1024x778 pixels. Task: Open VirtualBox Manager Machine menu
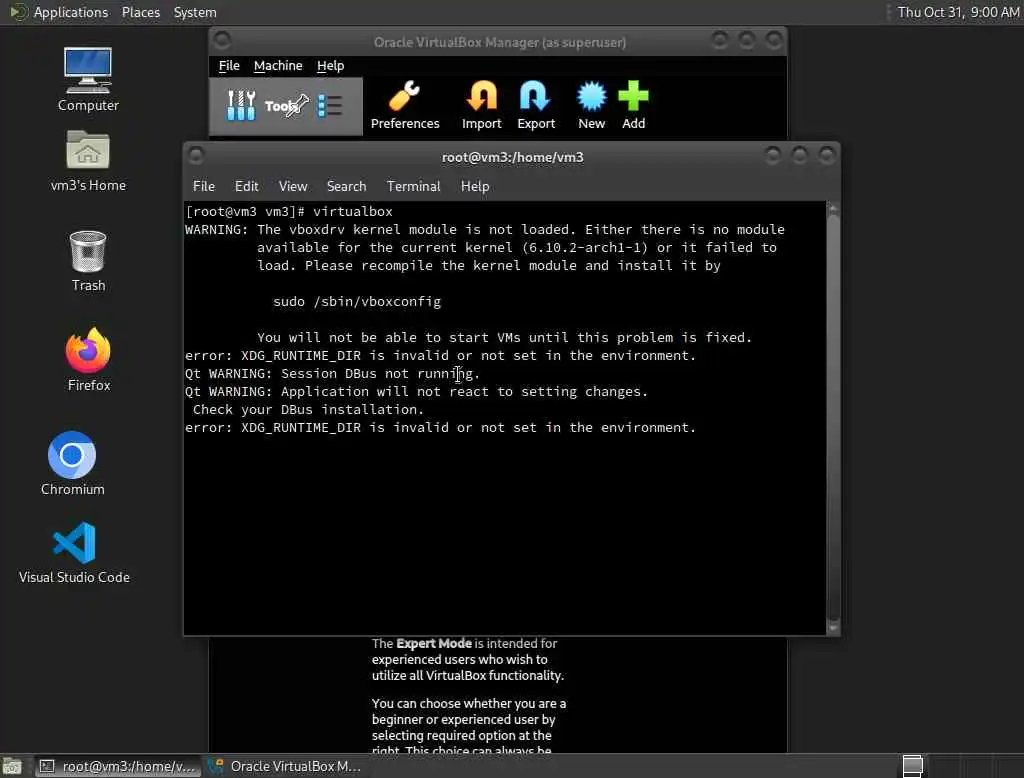[278, 65]
